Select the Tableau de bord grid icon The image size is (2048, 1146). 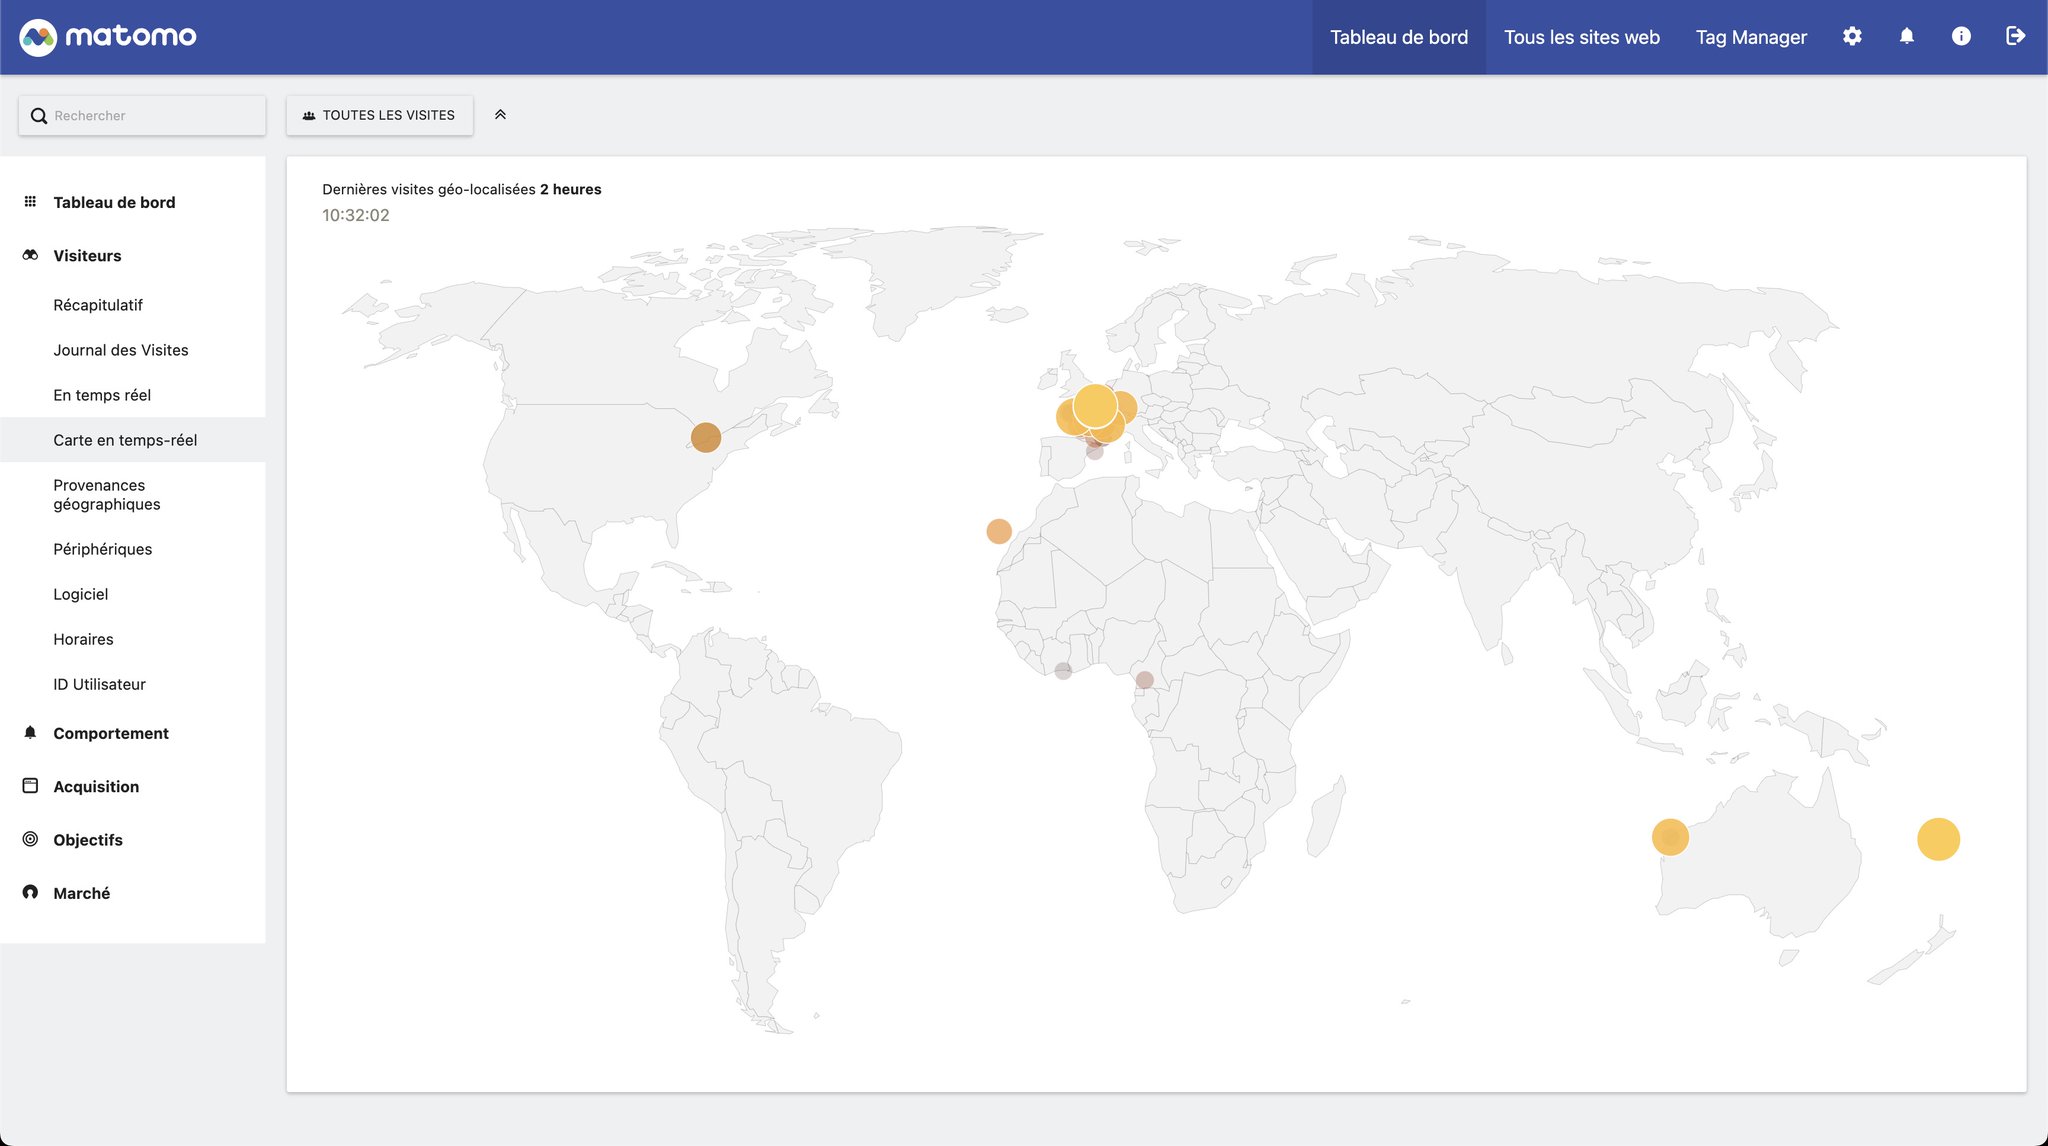click(28, 201)
